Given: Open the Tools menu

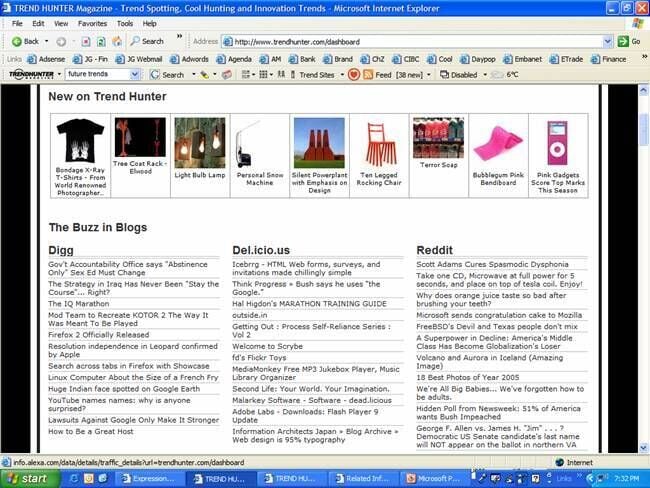Looking at the screenshot, I should click(124, 22).
